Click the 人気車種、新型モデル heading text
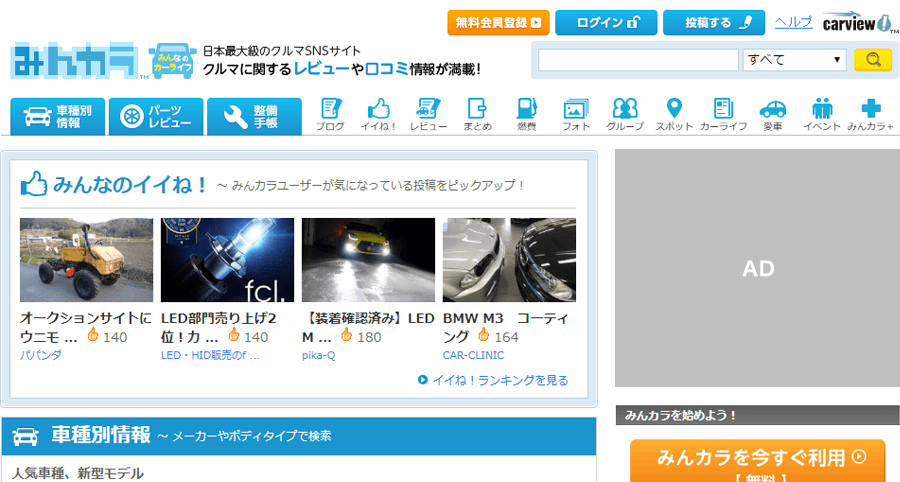Image resolution: width=900 pixels, height=482 pixels. point(77,473)
